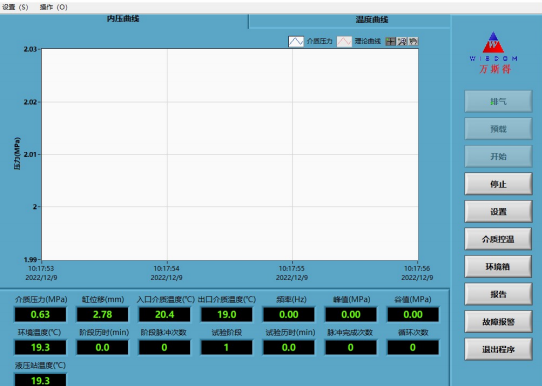Click the 介质压力 blue plot legend icon
The width and height of the screenshot is (542, 386).
296,41
